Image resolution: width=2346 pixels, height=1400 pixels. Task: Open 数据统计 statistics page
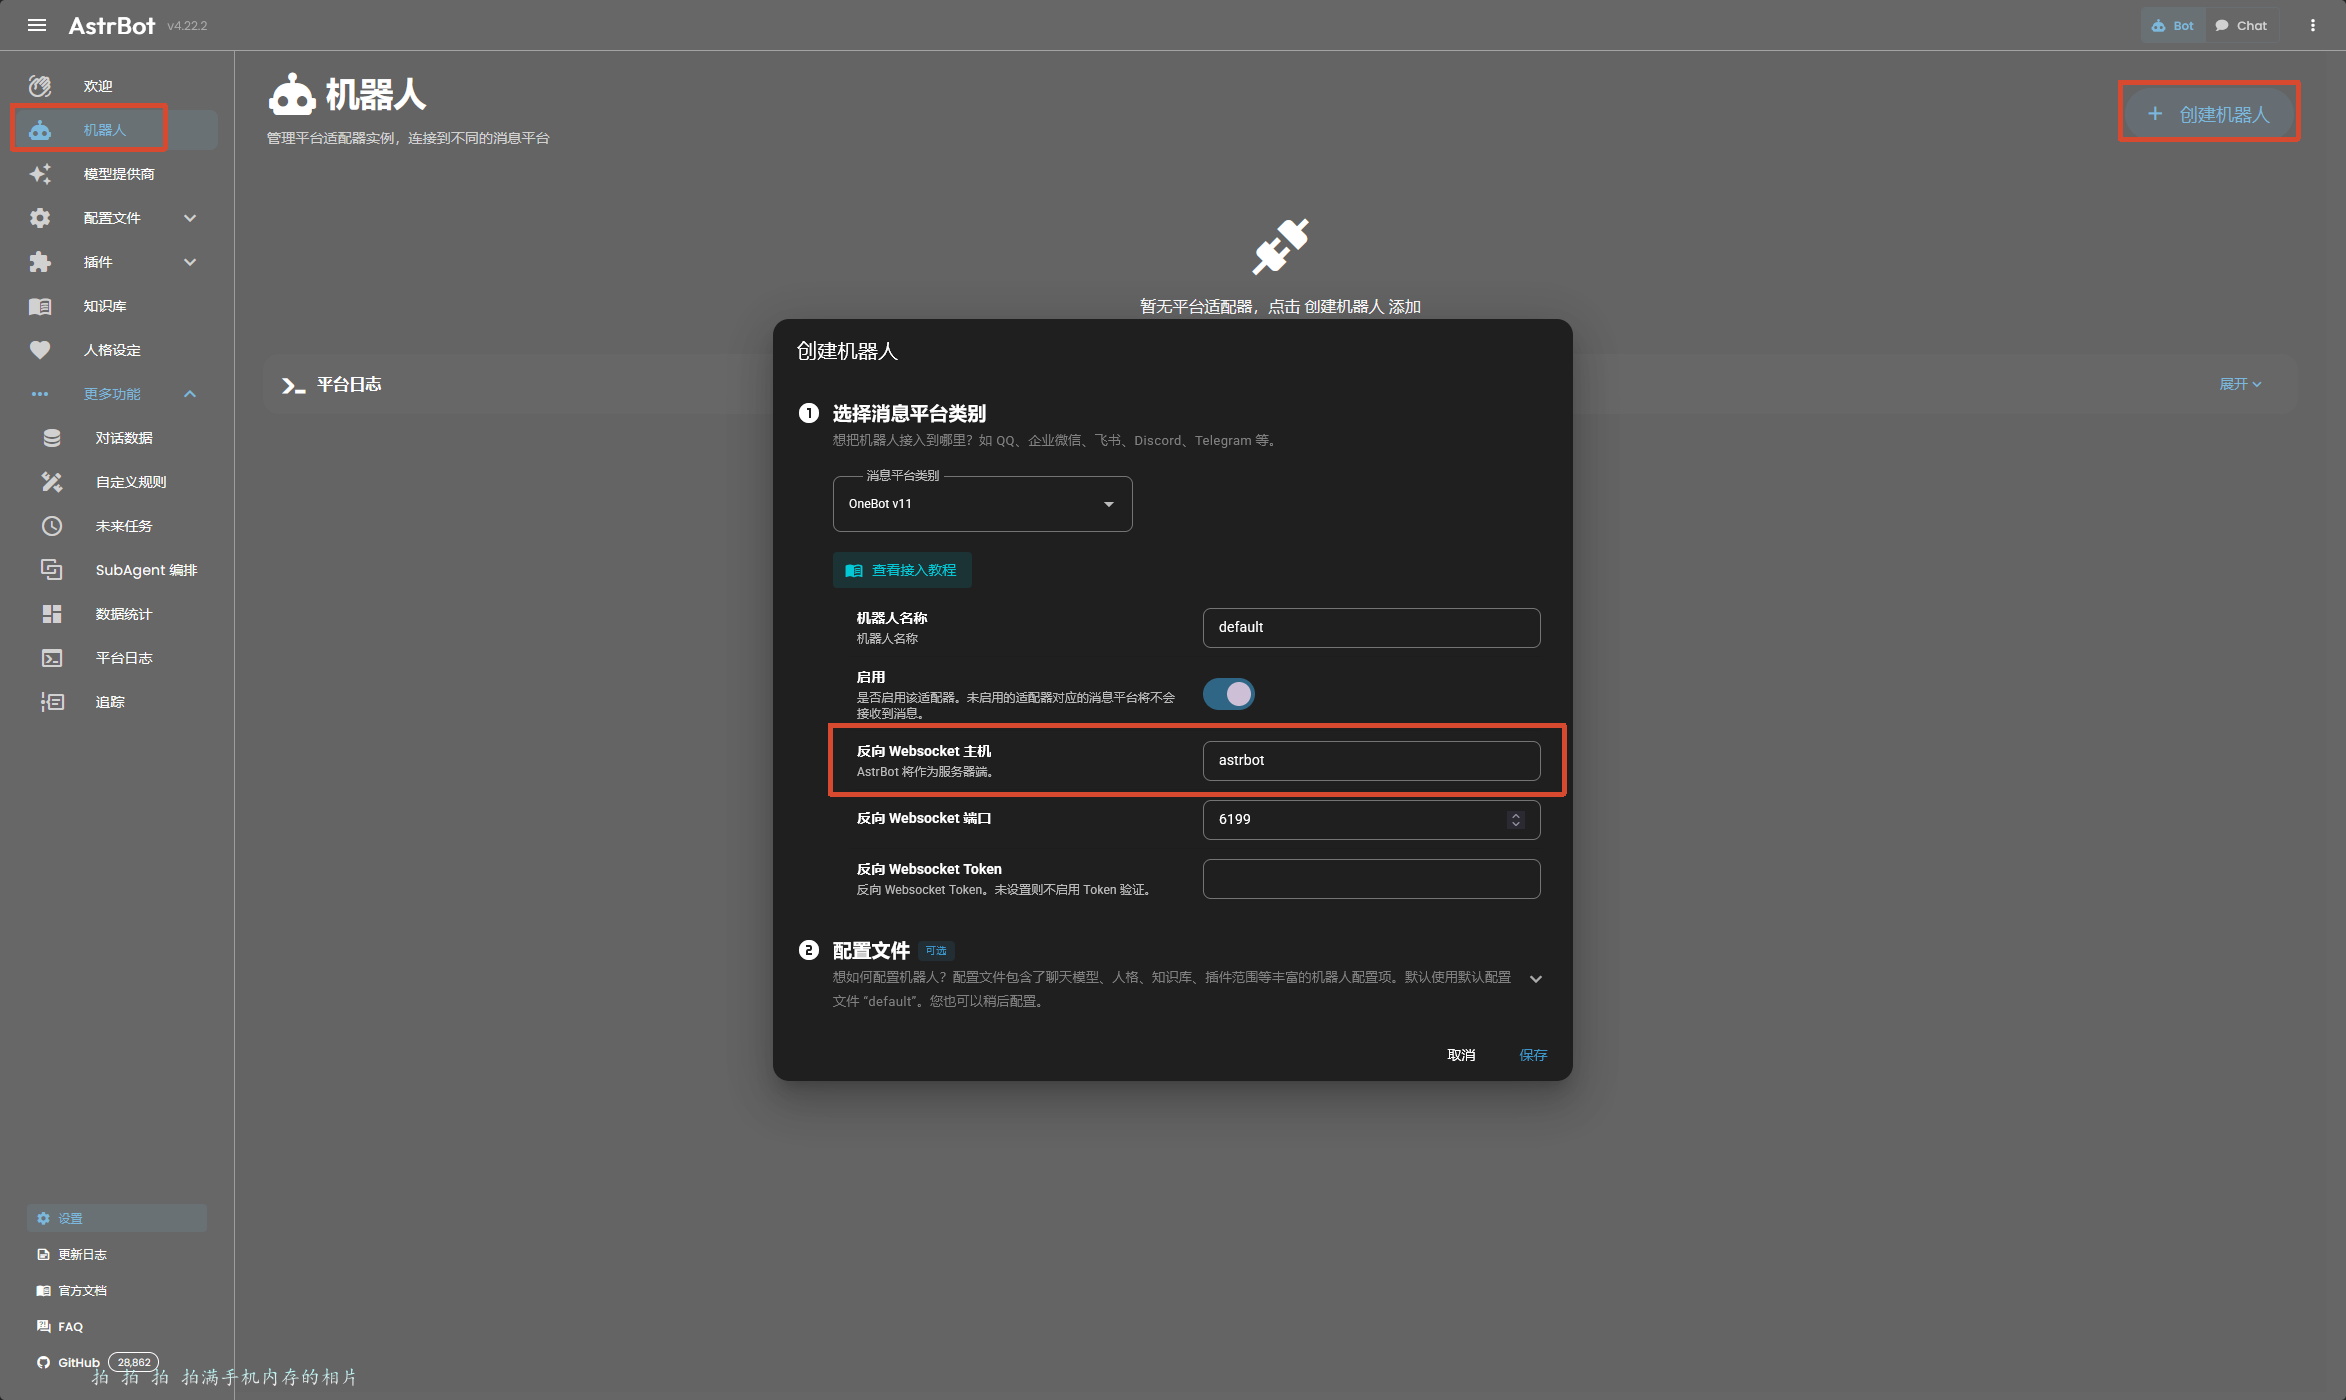pyautogui.click(x=123, y=614)
